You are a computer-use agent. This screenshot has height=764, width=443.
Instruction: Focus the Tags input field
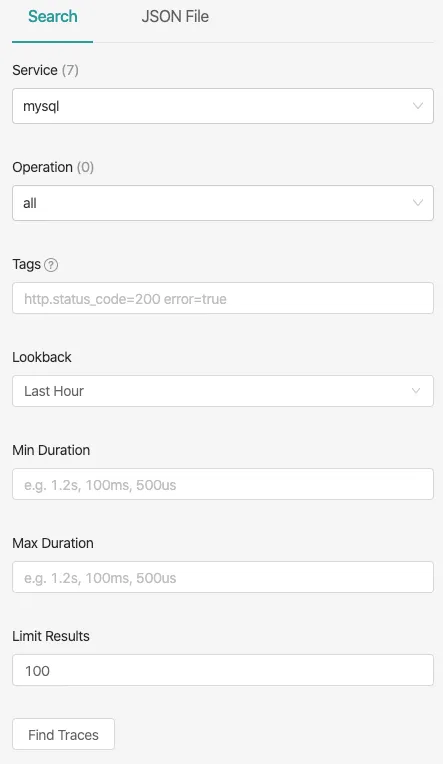[223, 298]
